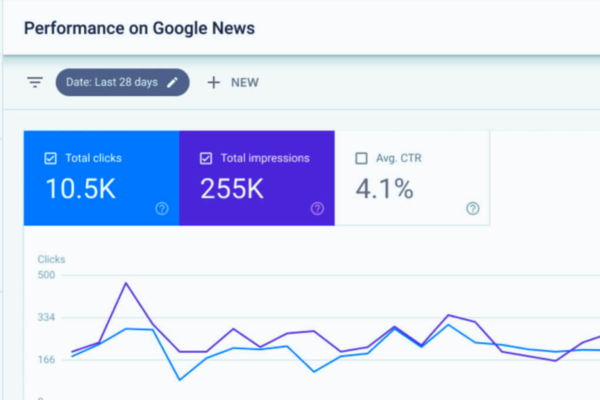The height and width of the screenshot is (400, 600).
Task: Enable the Avg. CTR checkbox
Action: click(361, 158)
